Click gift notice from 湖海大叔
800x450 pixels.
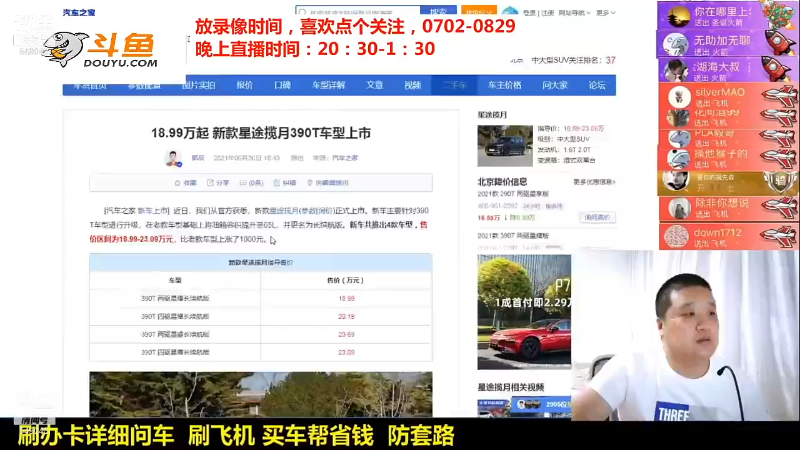click(728, 70)
